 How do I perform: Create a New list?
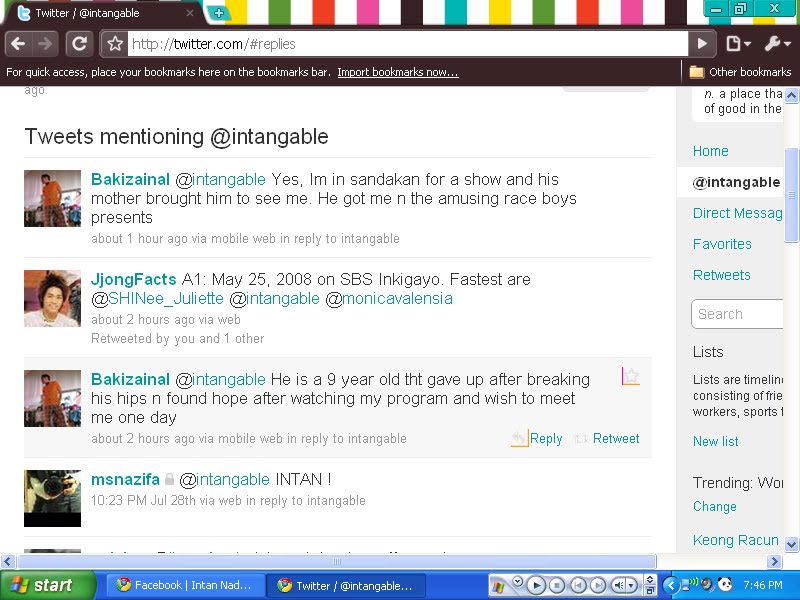715,441
